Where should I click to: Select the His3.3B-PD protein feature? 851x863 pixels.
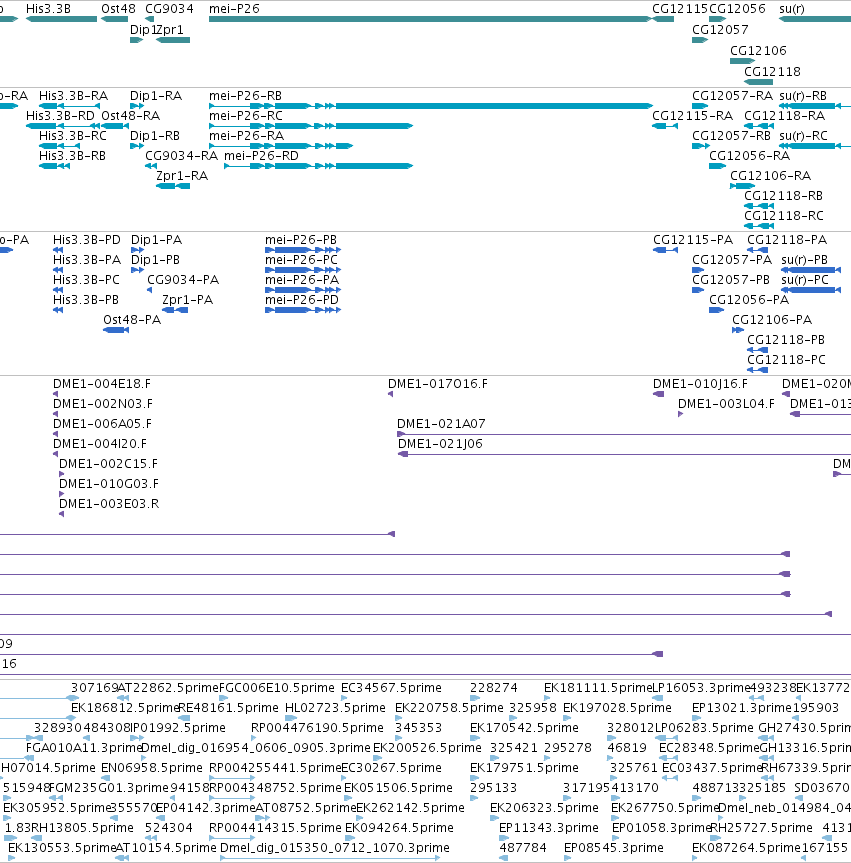click(58, 250)
